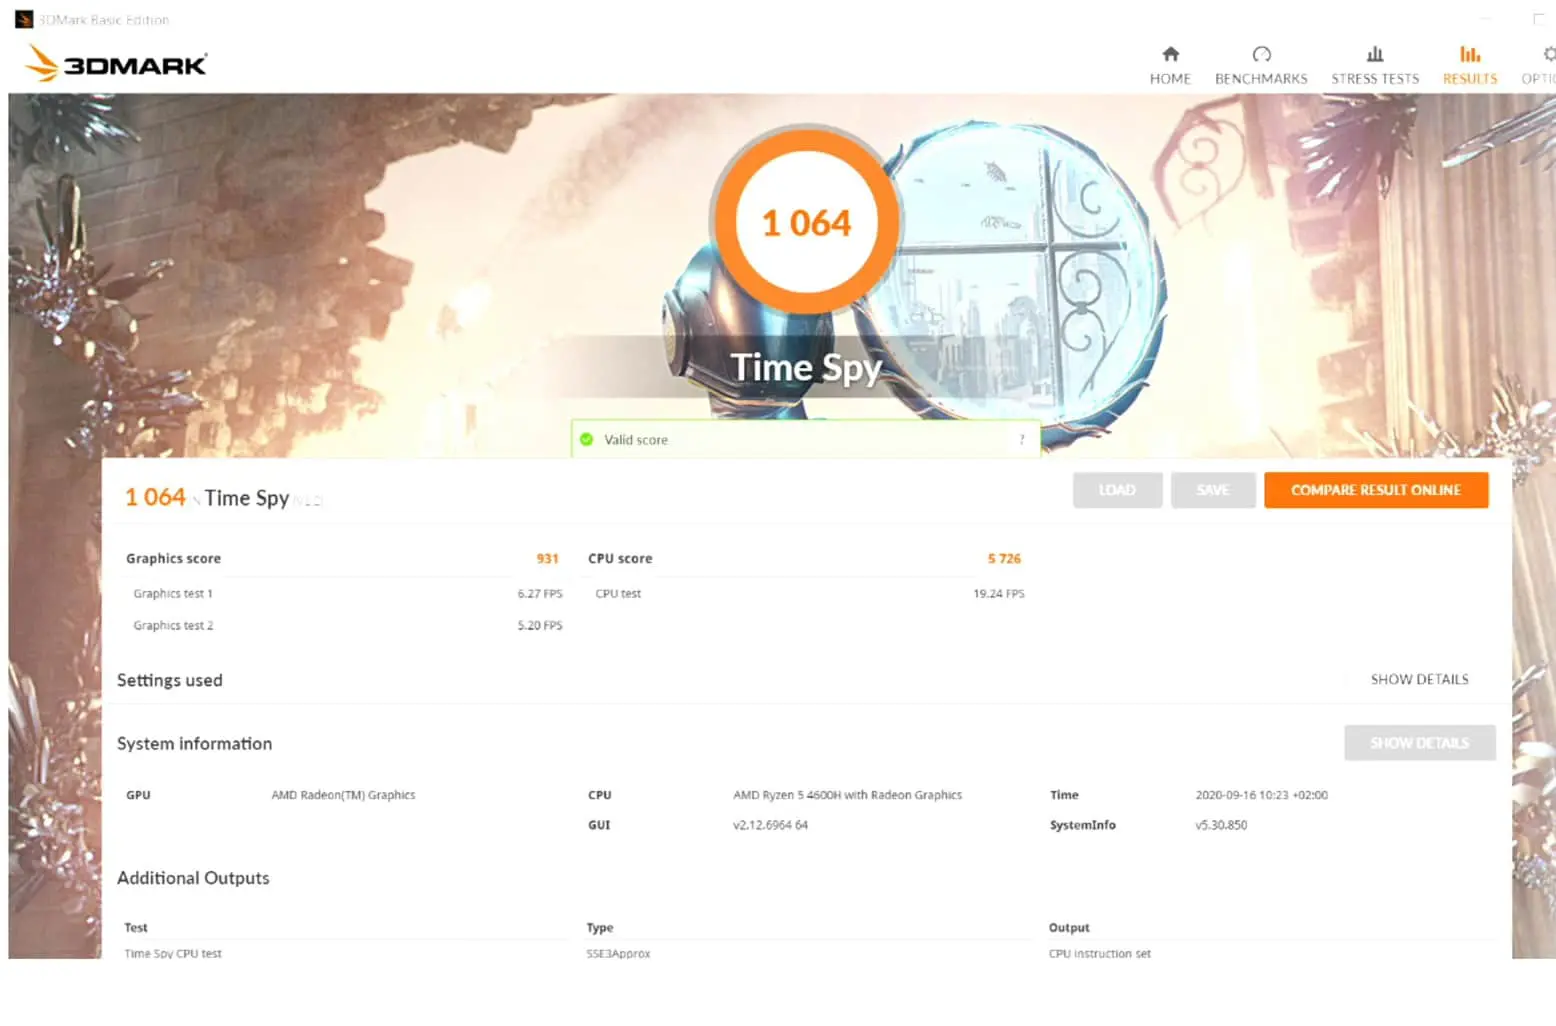Click the LOAD button

pyautogui.click(x=1117, y=490)
